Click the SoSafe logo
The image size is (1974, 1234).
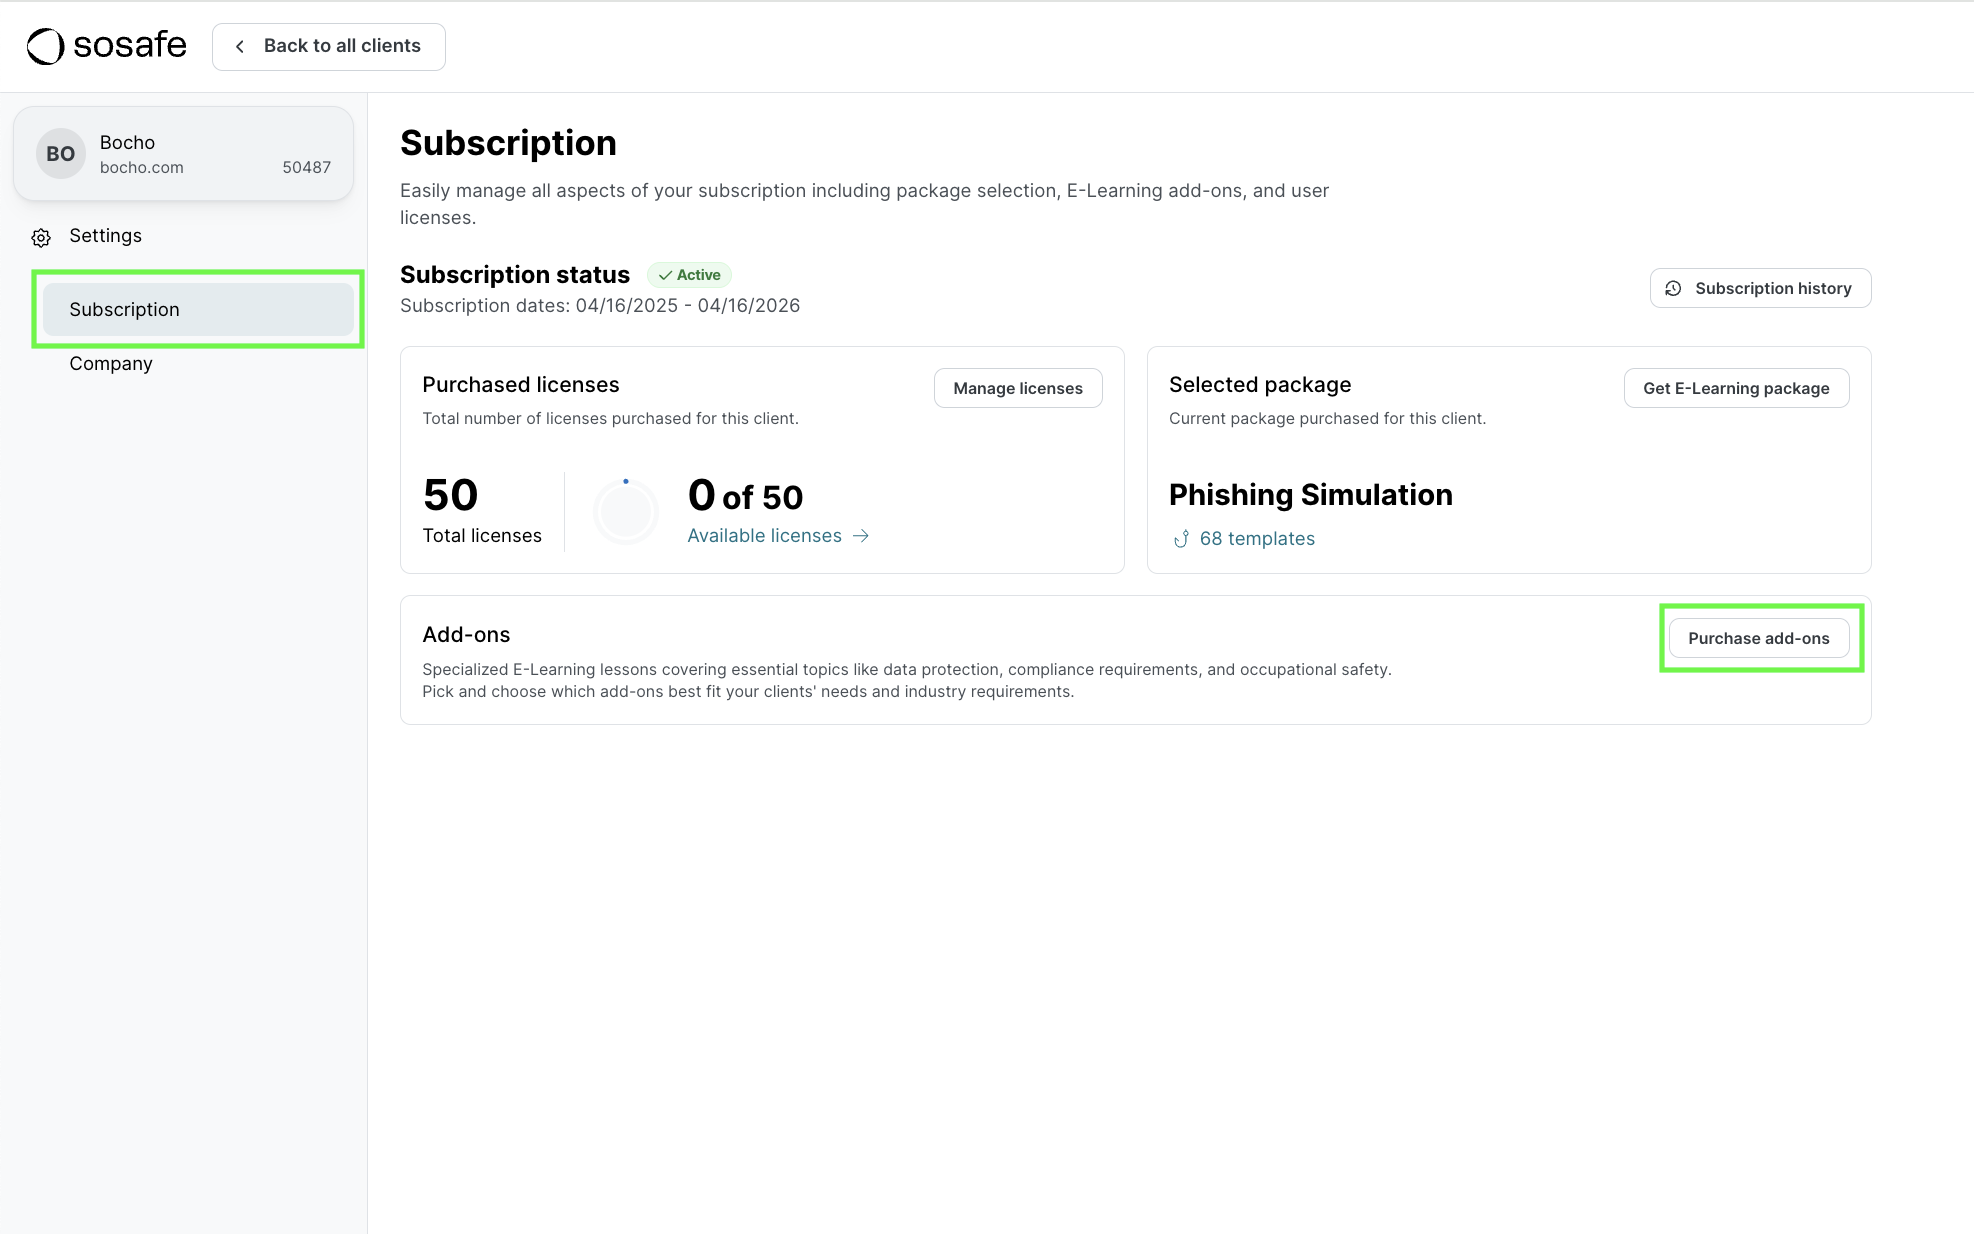coord(106,46)
